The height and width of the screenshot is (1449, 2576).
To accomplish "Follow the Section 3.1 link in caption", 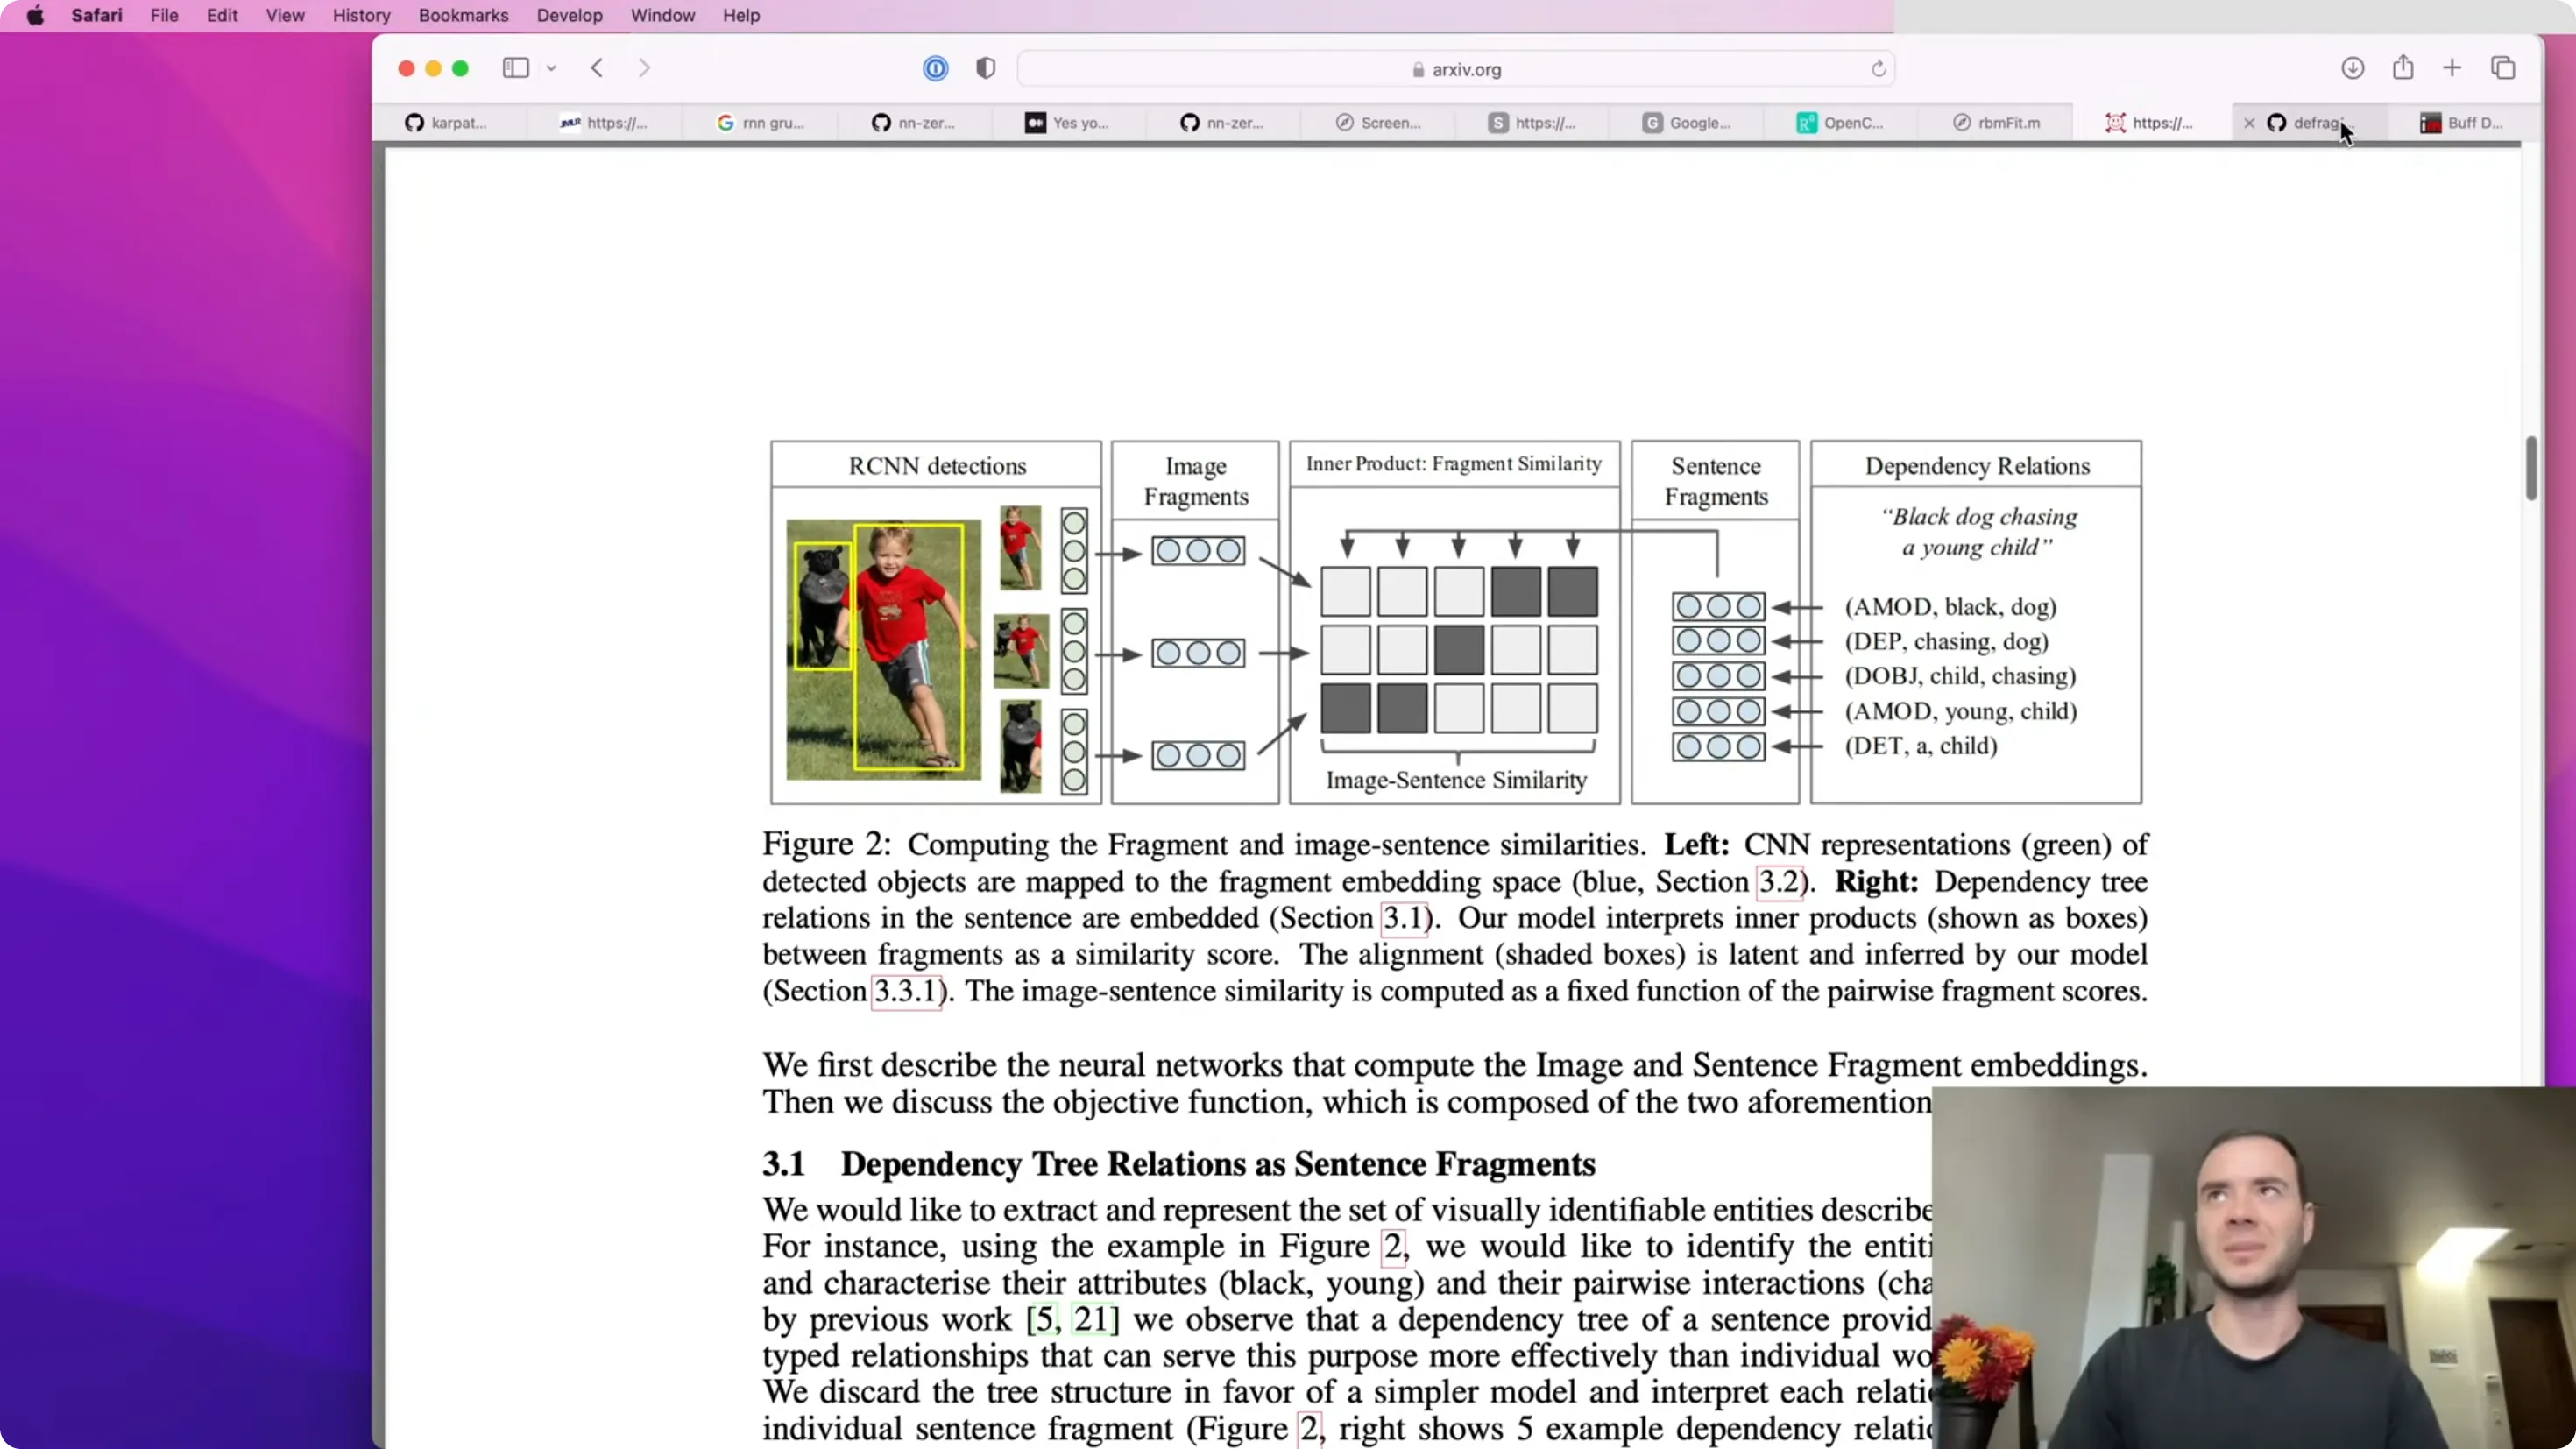I will pyautogui.click(x=1405, y=918).
